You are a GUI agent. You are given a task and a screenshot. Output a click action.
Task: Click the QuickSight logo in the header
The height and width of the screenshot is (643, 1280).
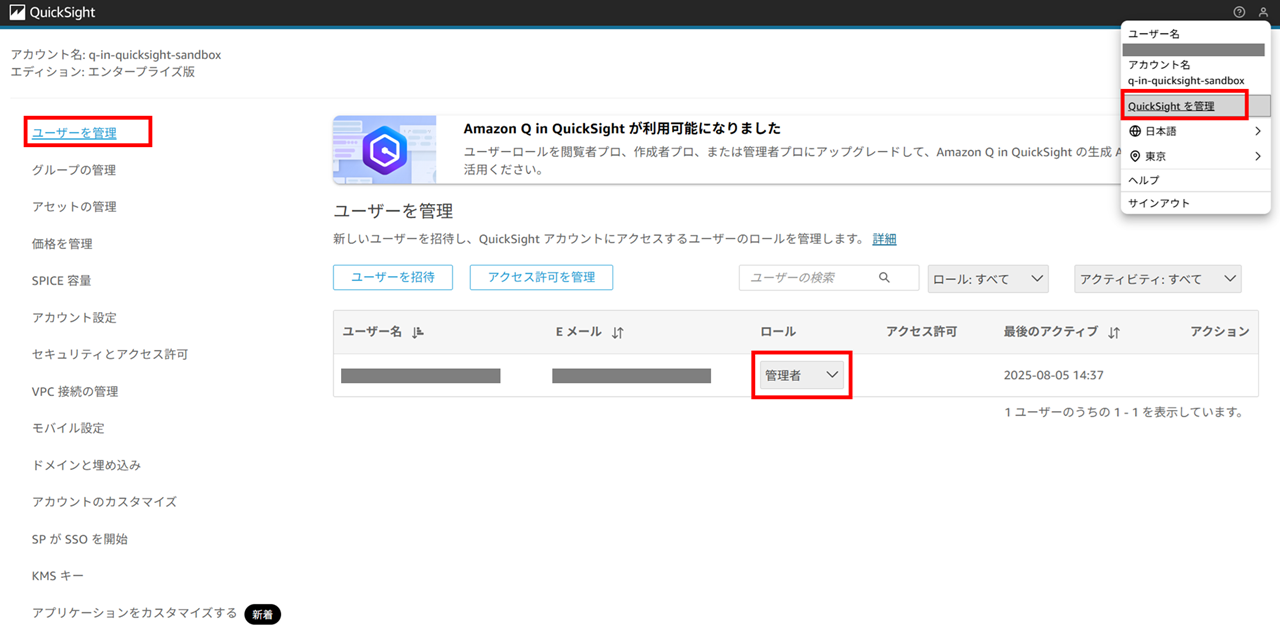click(x=52, y=12)
